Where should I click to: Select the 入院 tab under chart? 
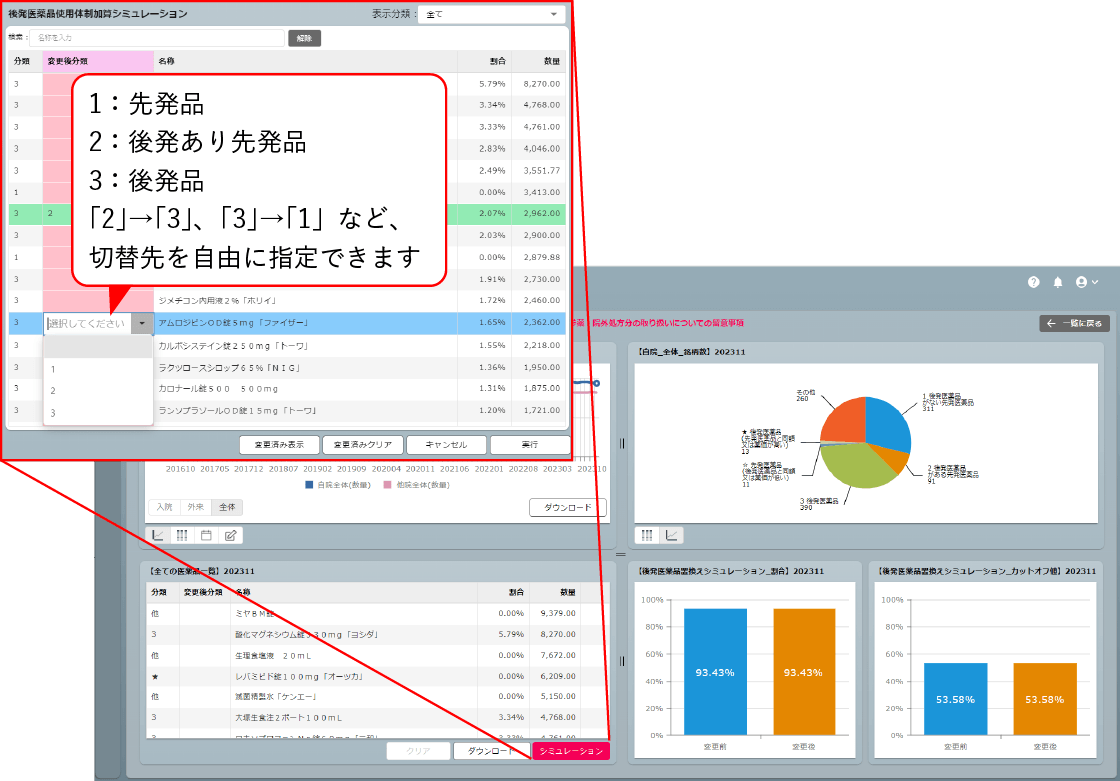tap(164, 507)
